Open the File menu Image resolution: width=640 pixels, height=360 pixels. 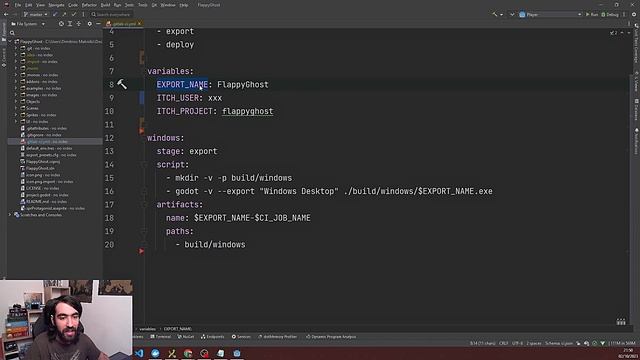coord(18,5)
